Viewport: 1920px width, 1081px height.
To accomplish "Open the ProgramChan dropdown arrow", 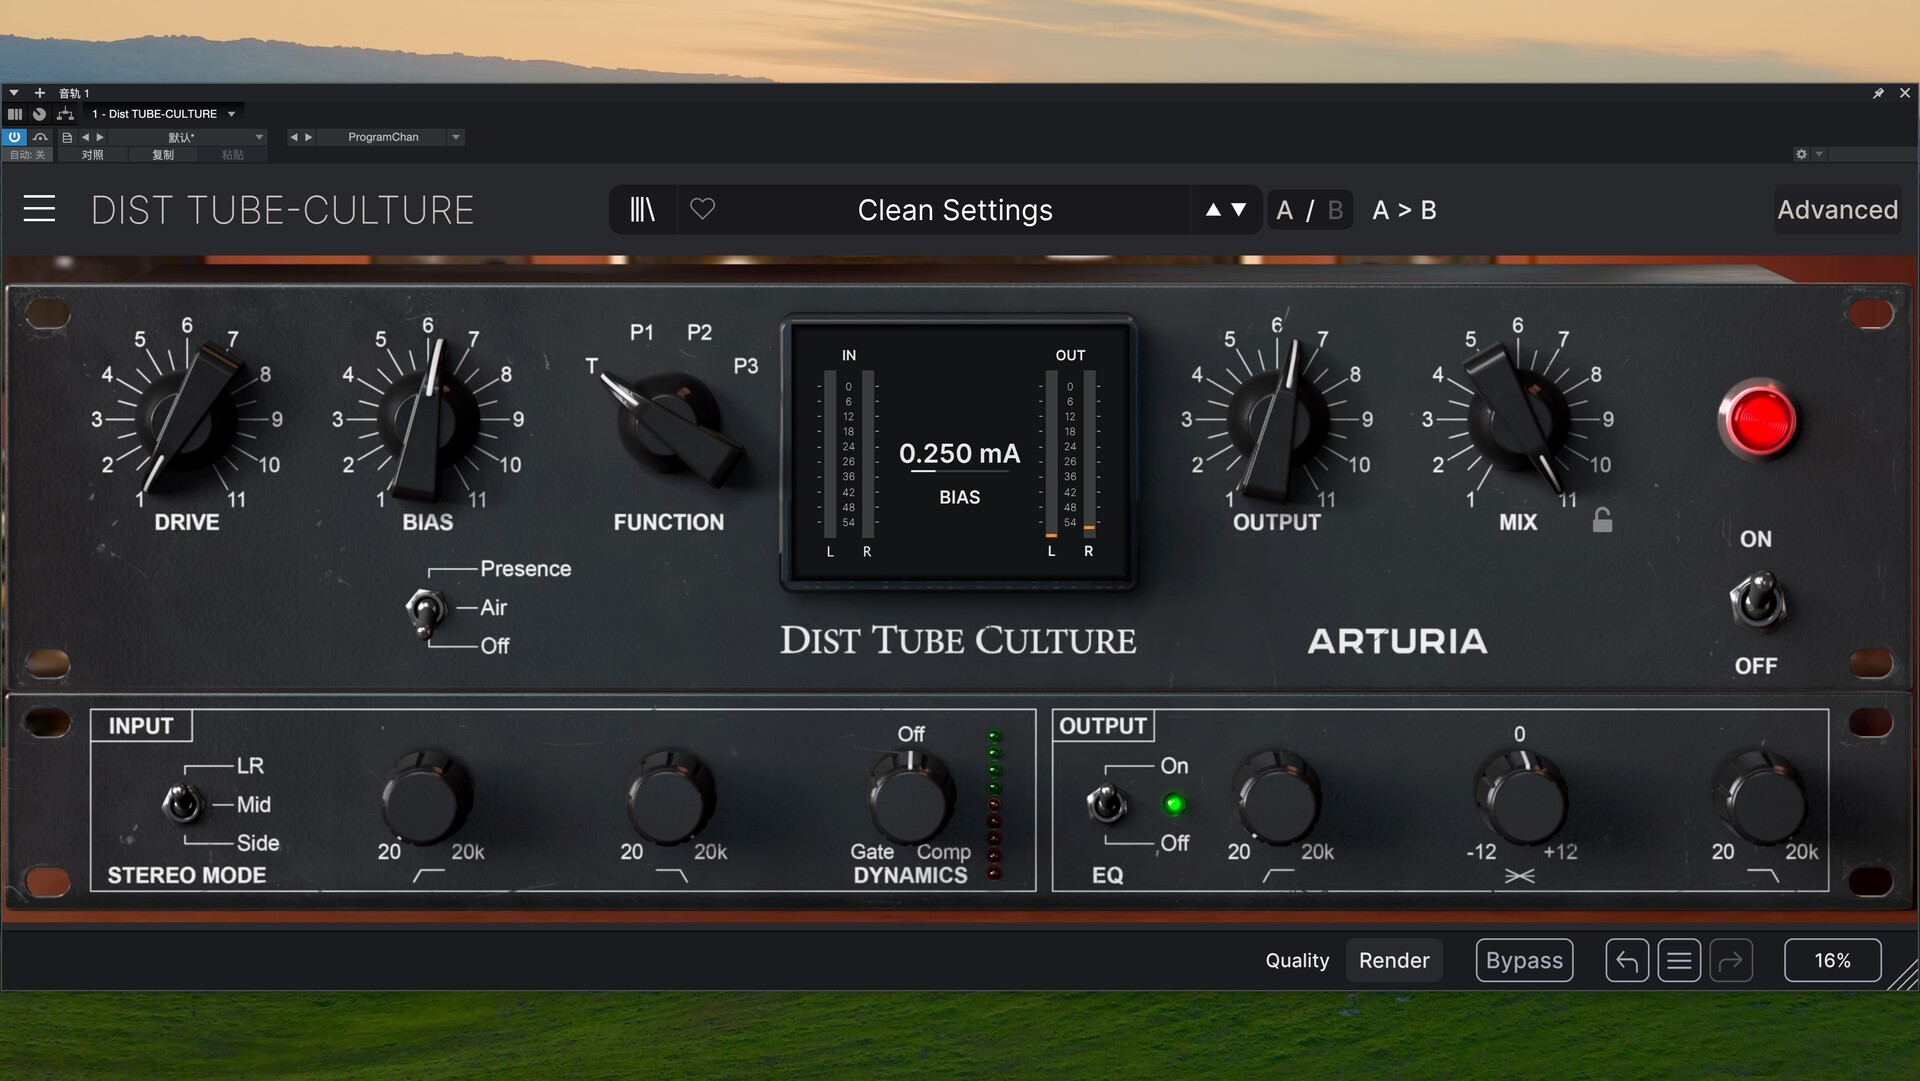I will pos(456,137).
